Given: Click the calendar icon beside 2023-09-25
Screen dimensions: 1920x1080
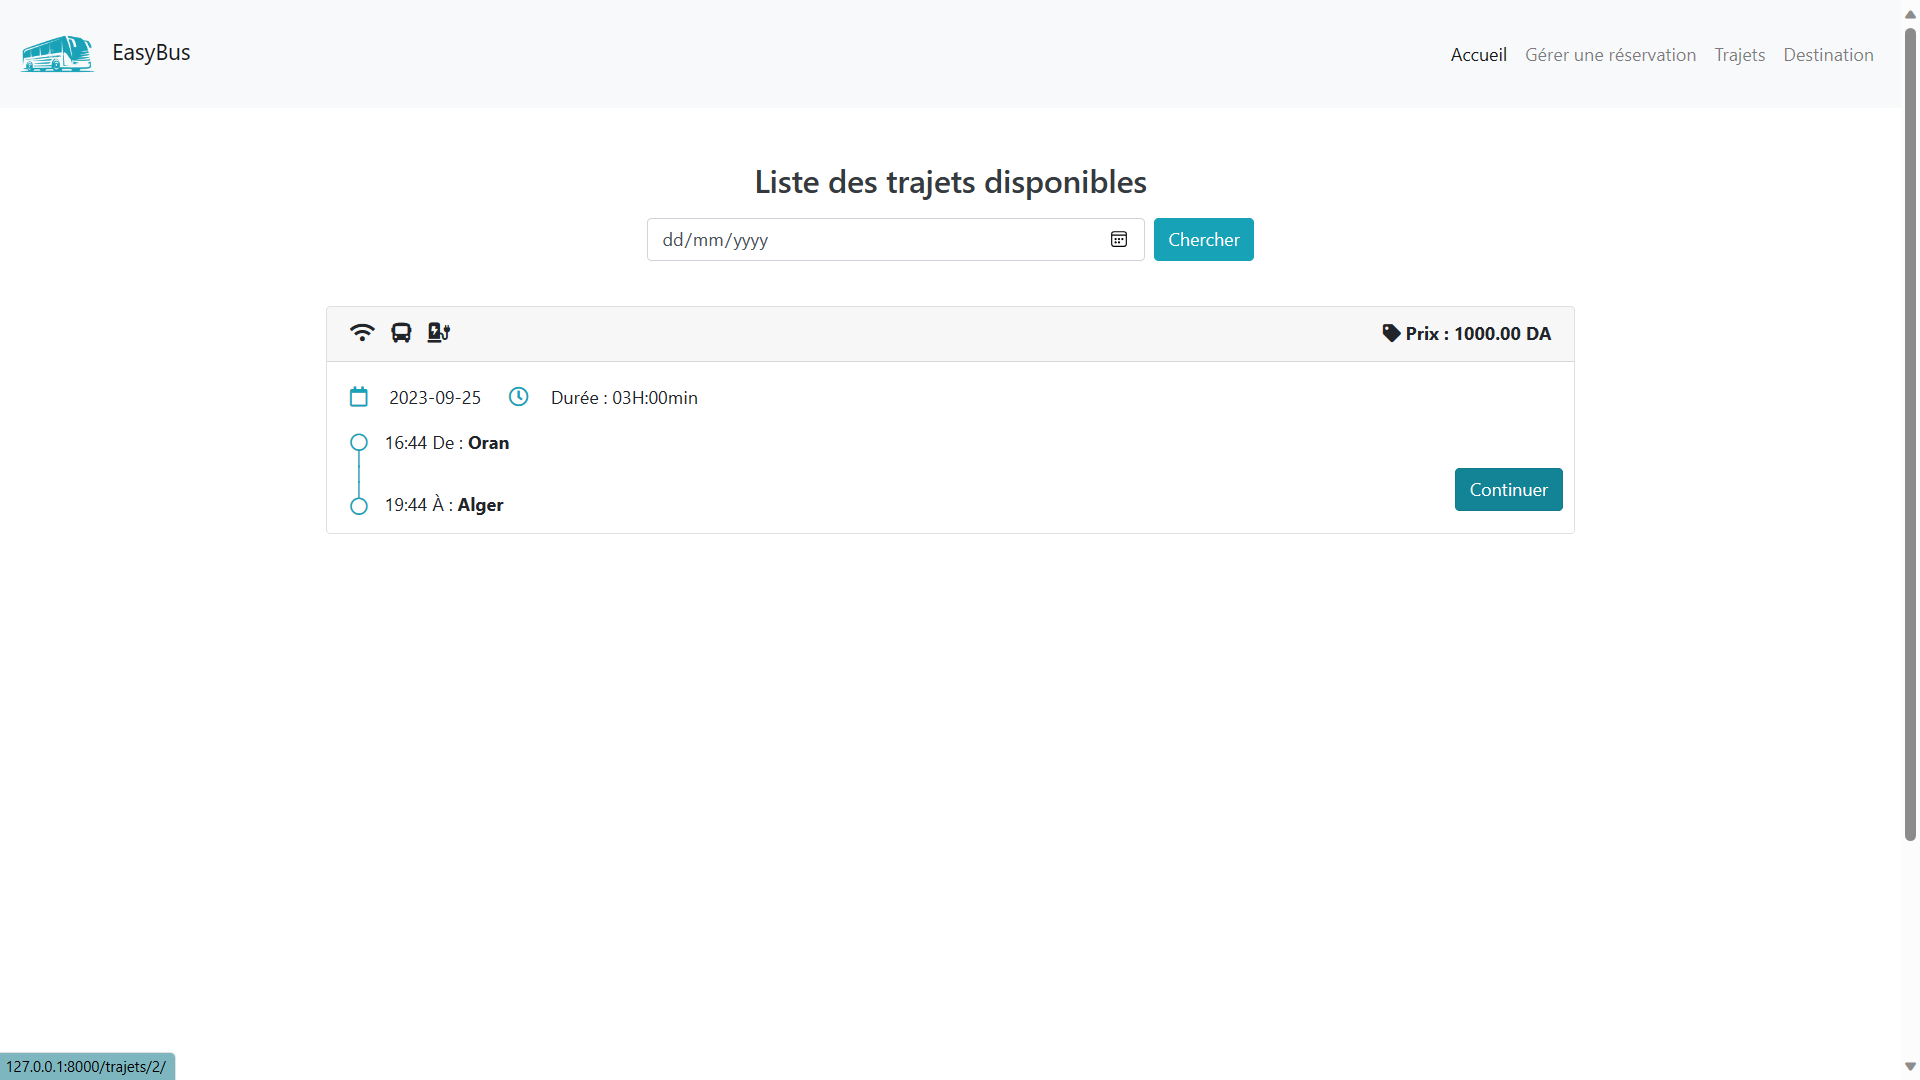Looking at the screenshot, I should click(x=358, y=396).
